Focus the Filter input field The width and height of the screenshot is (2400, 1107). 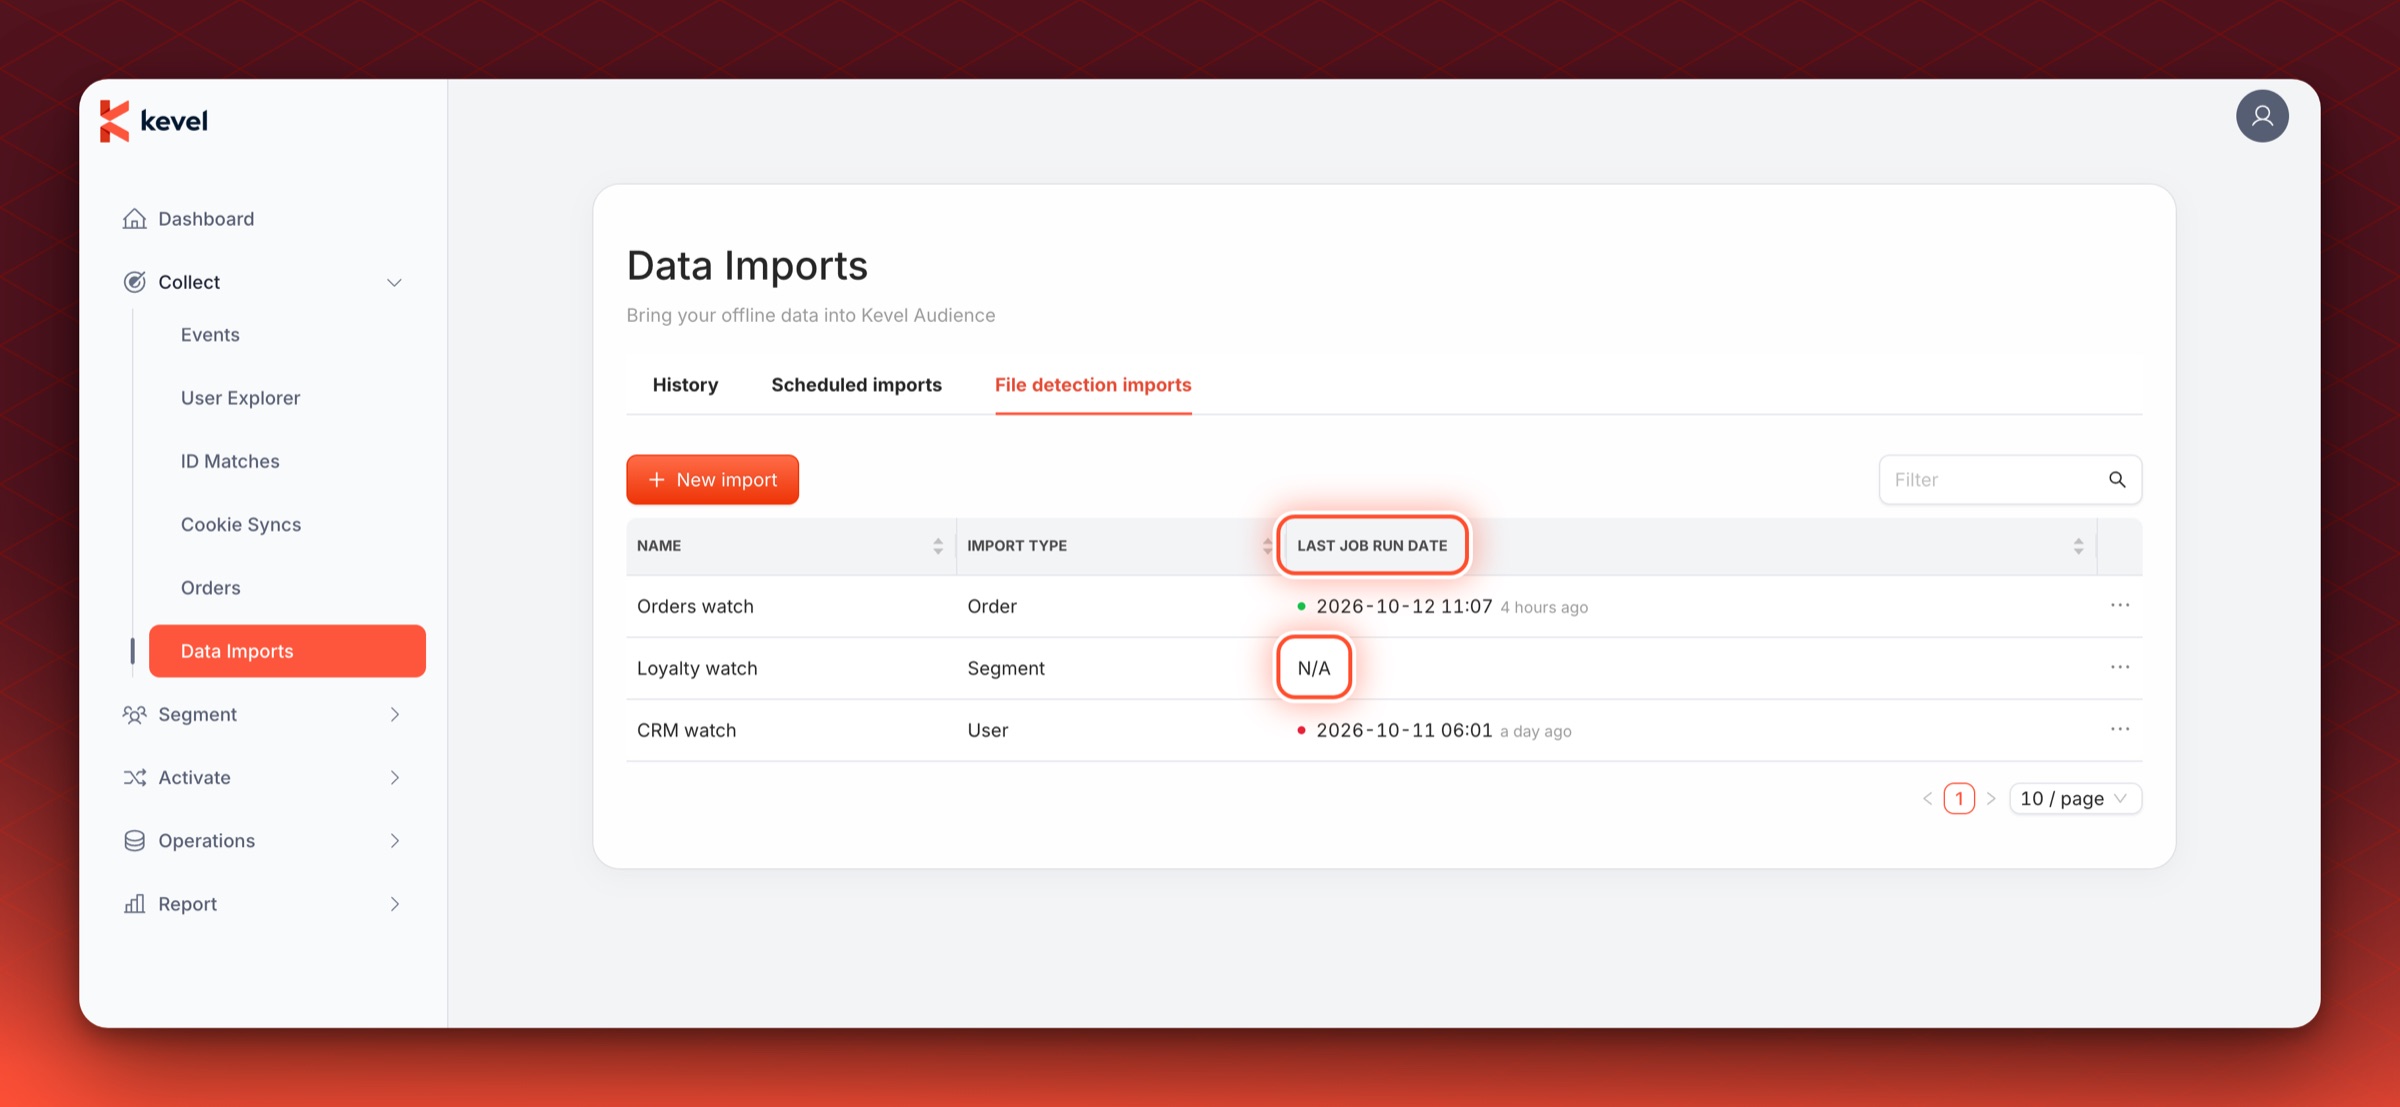point(2010,480)
